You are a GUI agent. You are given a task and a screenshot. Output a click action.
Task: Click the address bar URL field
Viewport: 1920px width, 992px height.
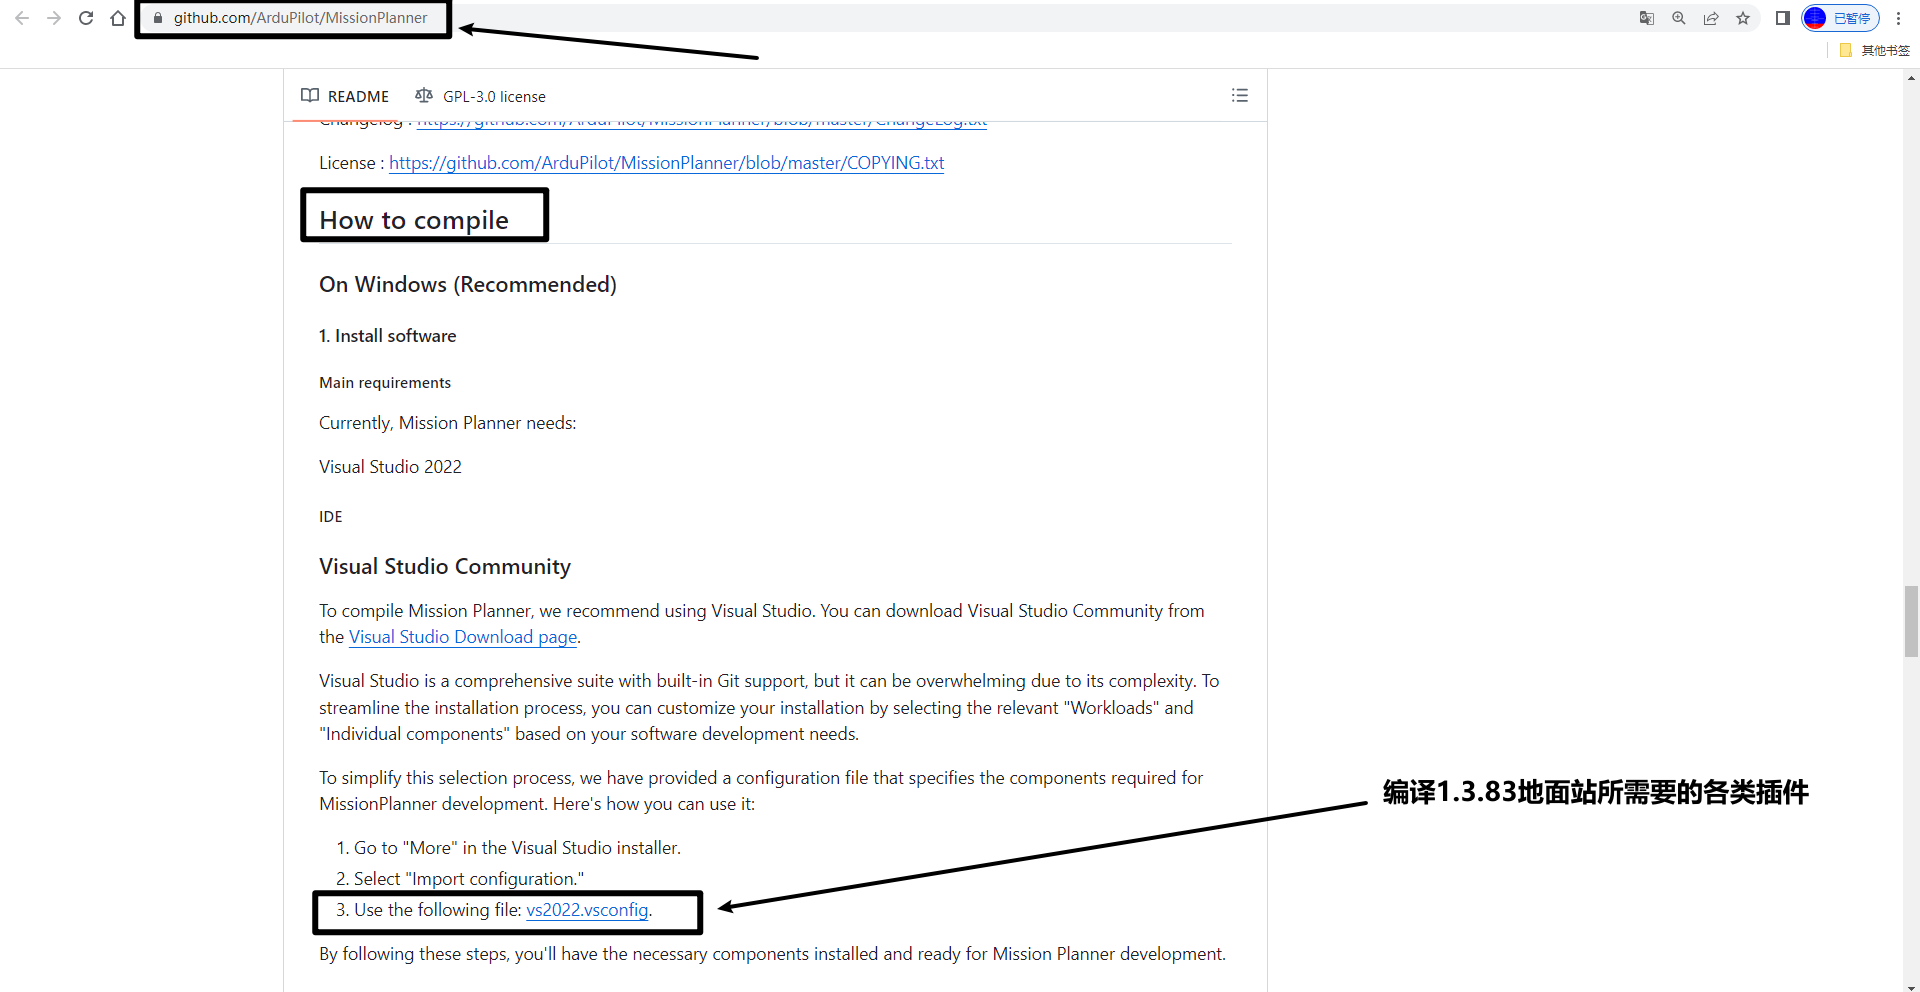[300, 18]
